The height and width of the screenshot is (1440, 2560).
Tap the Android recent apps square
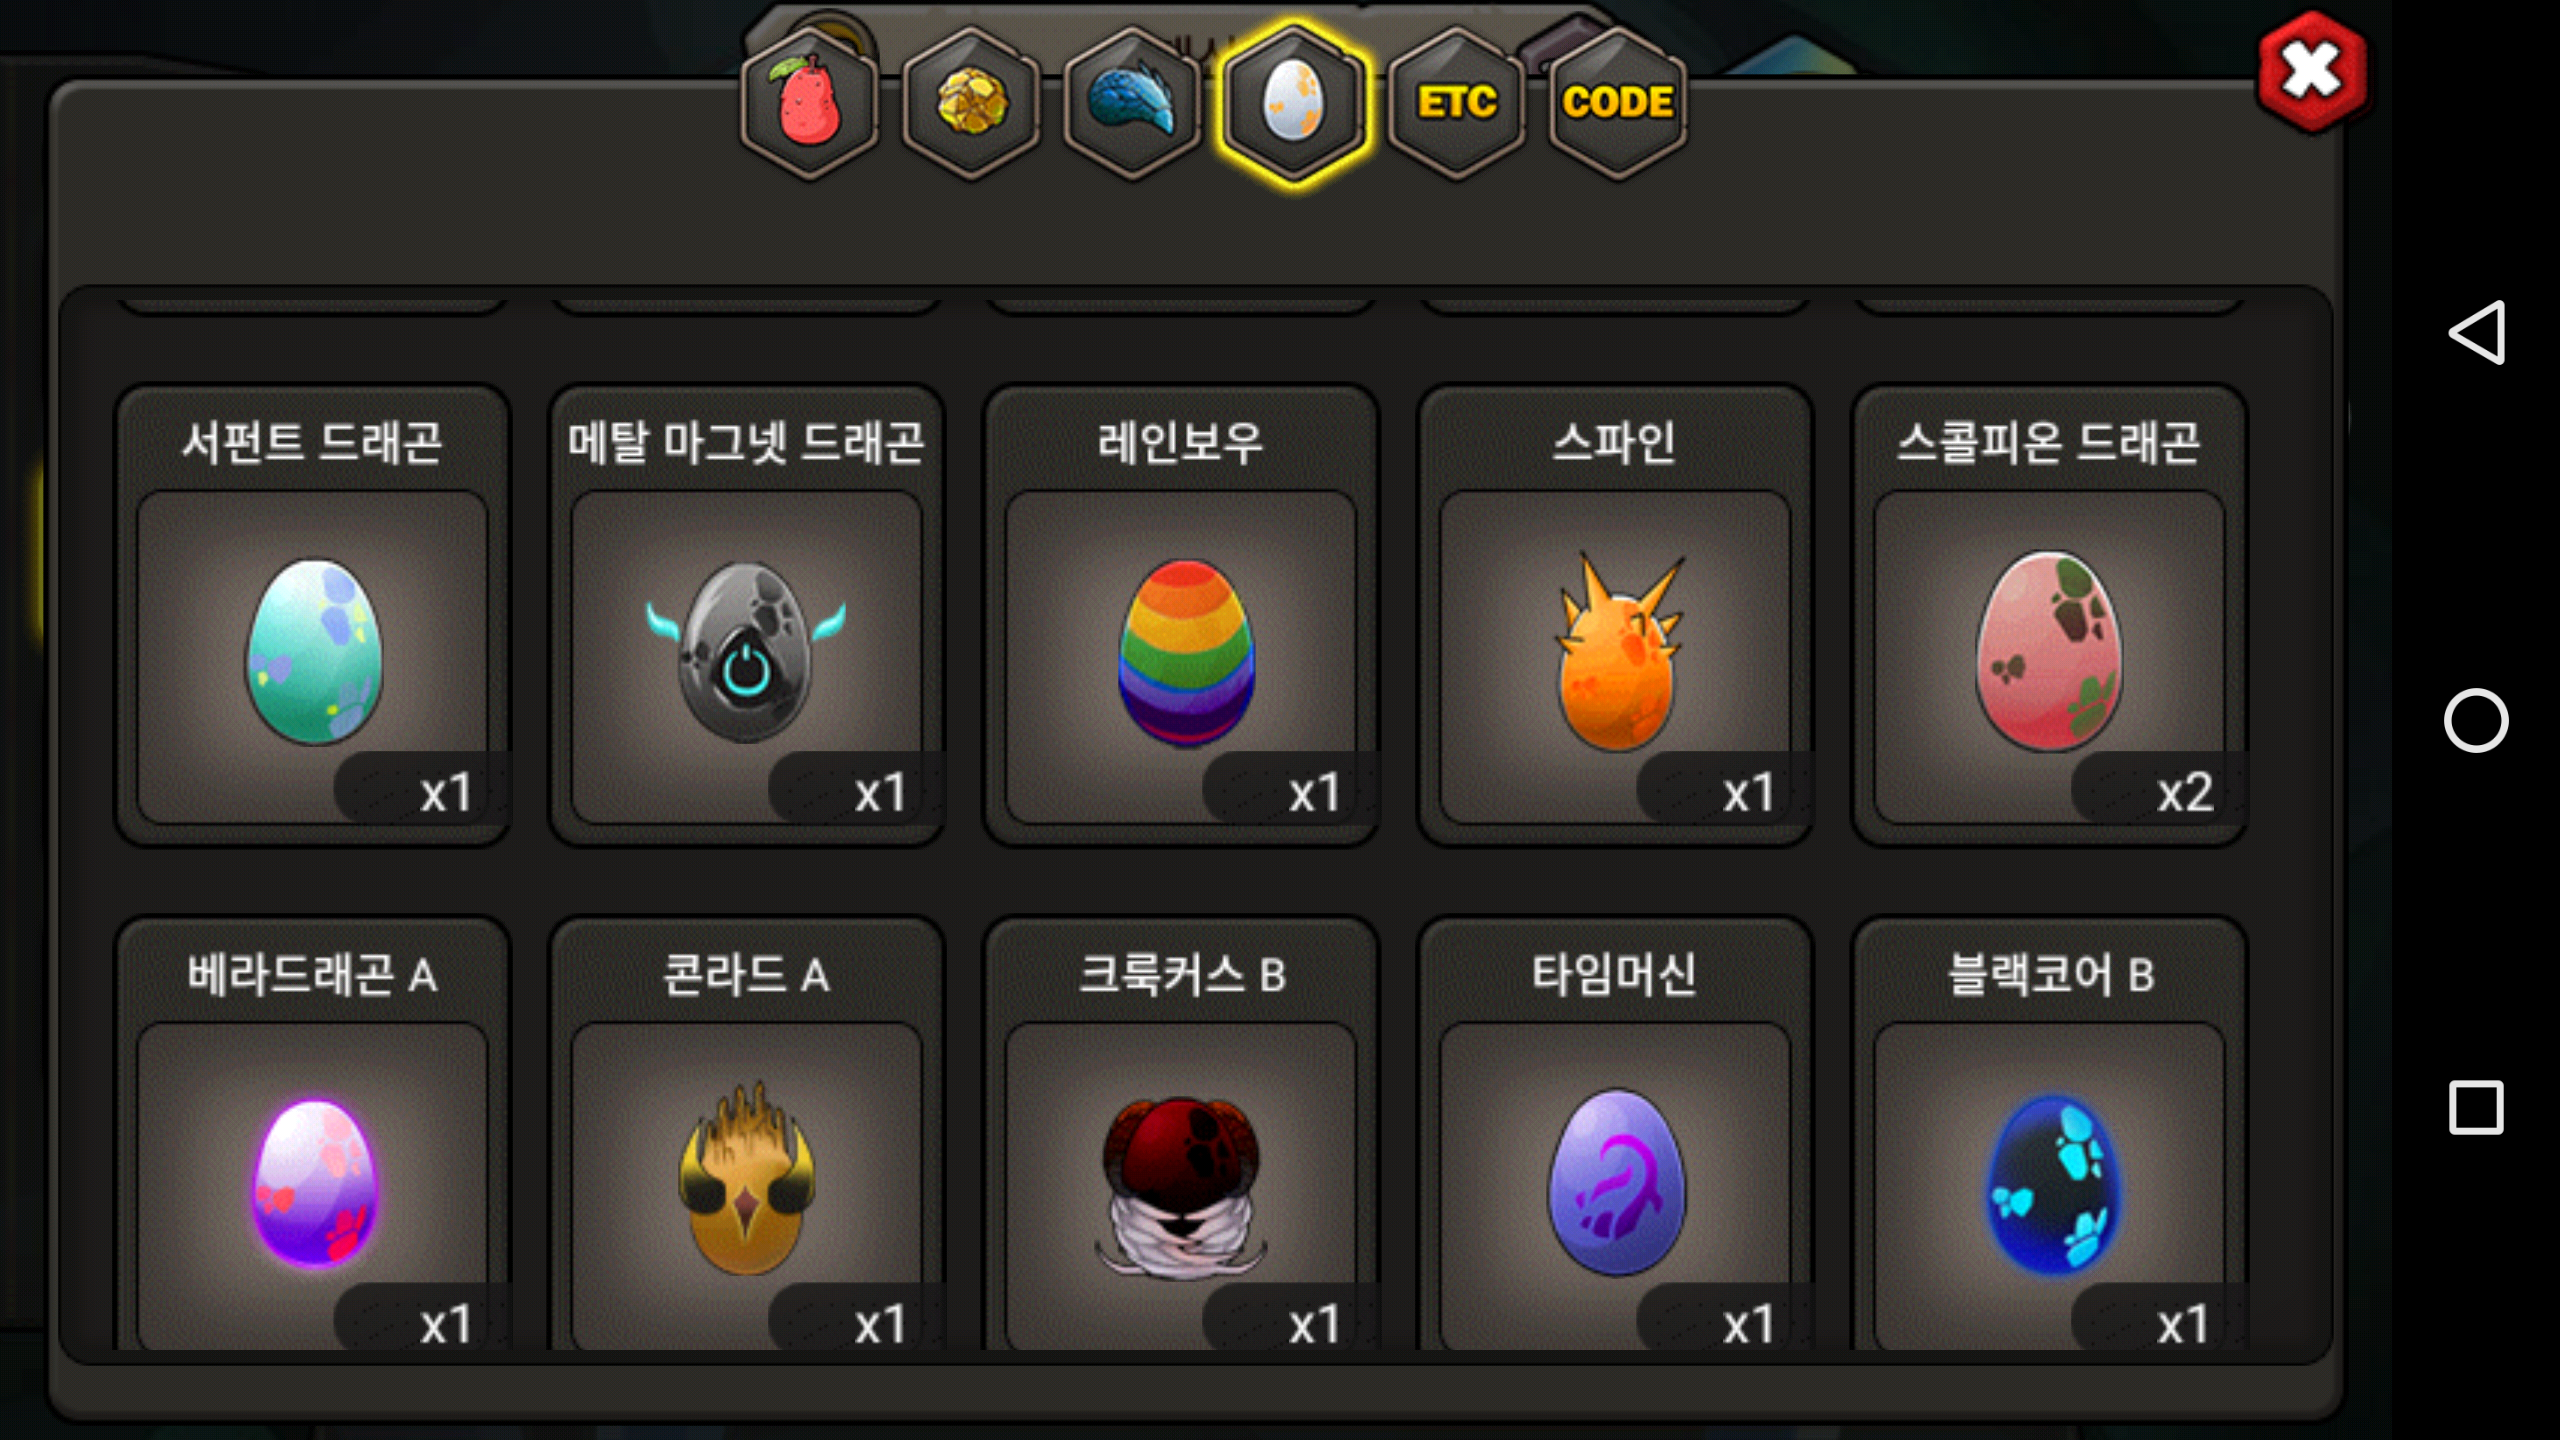[x=2476, y=1107]
